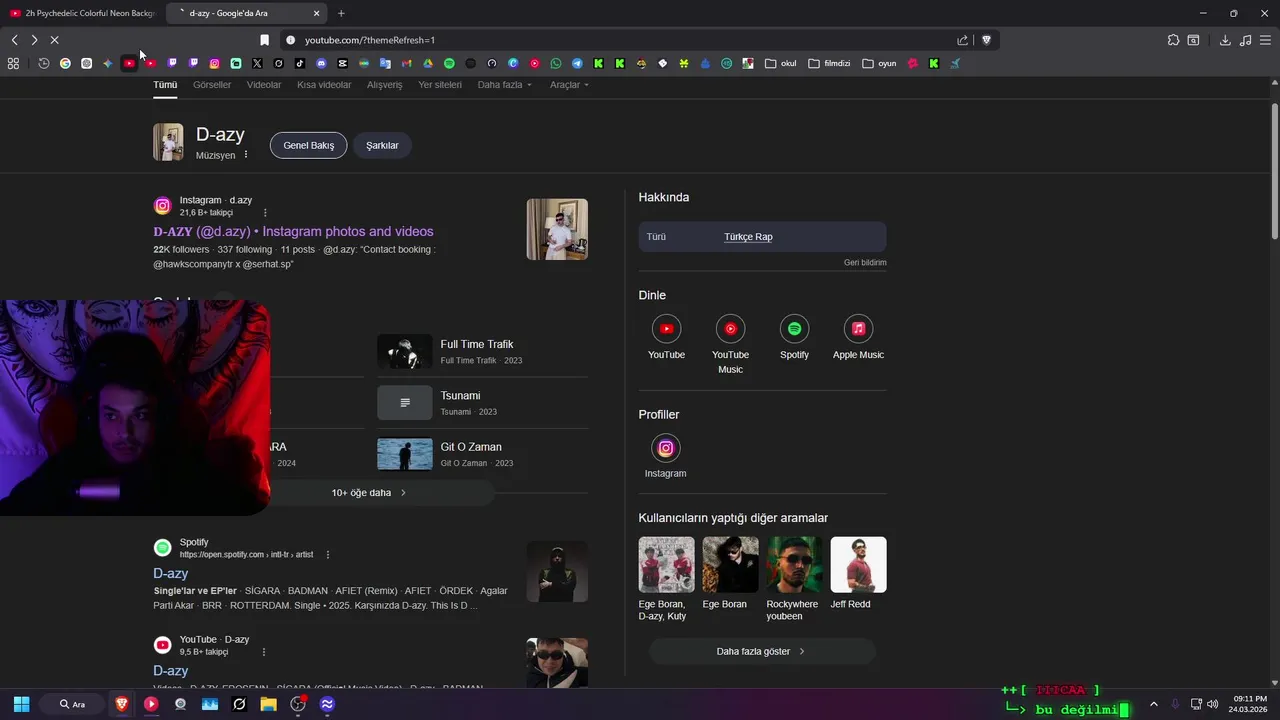Image resolution: width=1280 pixels, height=720 pixels.
Task: Click the YouTube listen icon under Dinle
Action: click(x=666, y=328)
